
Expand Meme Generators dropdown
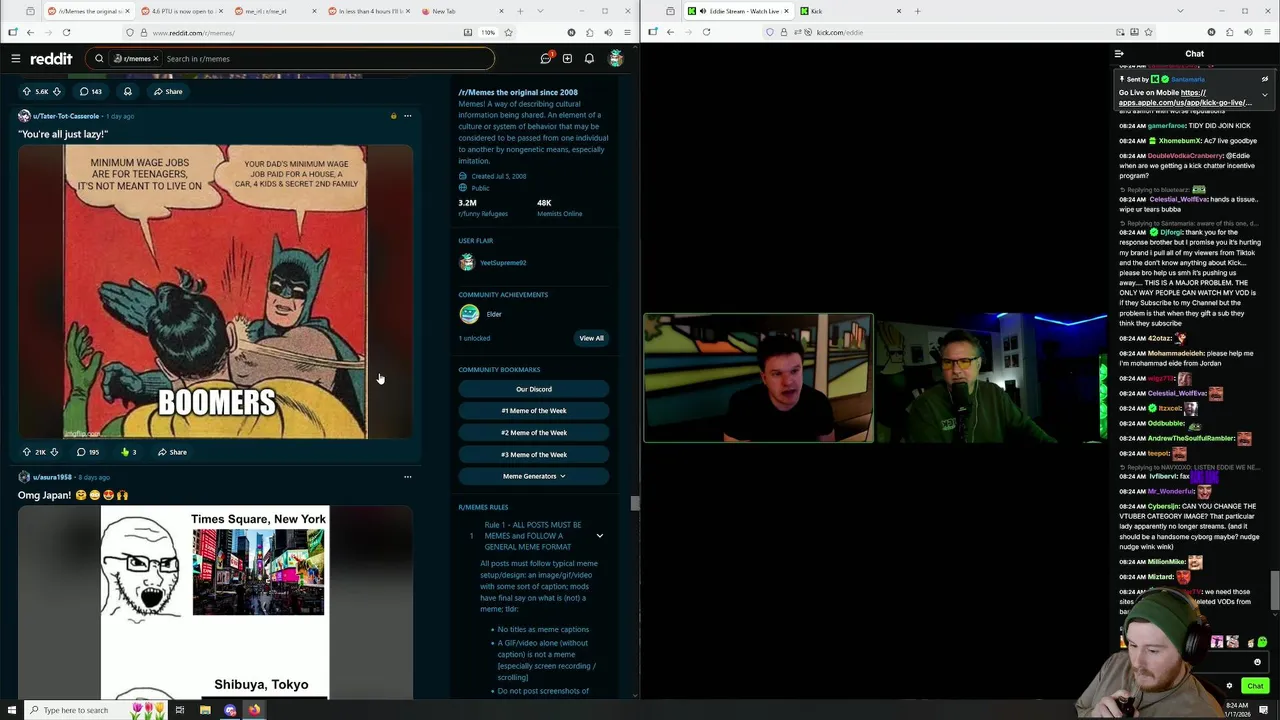534,476
